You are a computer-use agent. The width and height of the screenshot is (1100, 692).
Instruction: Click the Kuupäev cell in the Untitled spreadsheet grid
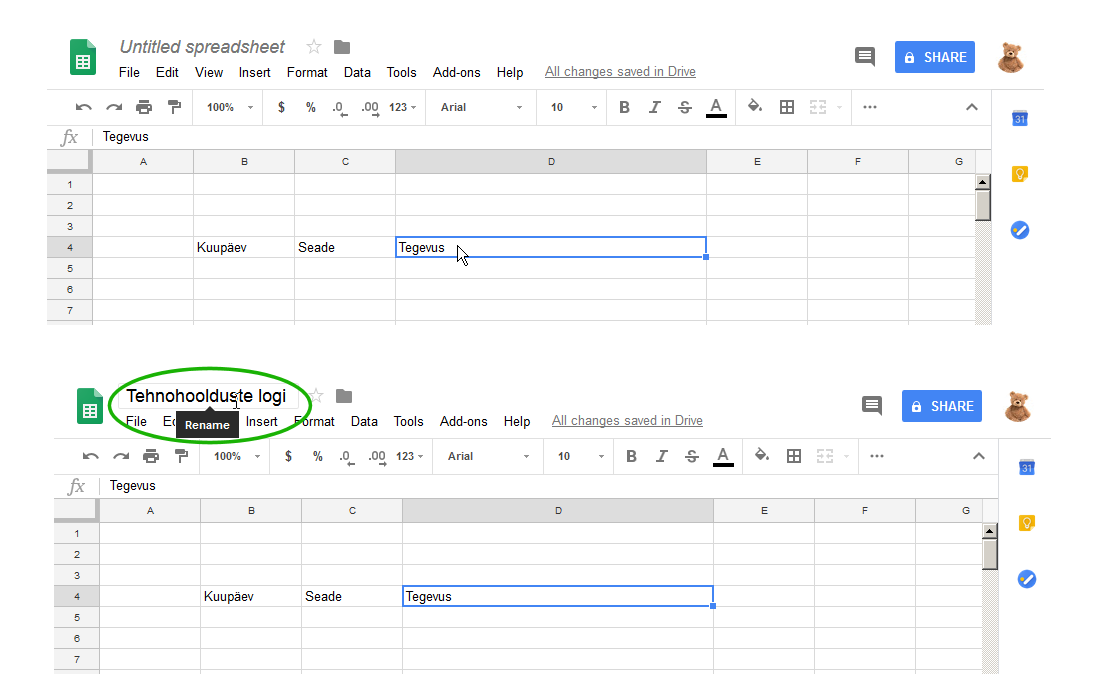[x=244, y=247]
